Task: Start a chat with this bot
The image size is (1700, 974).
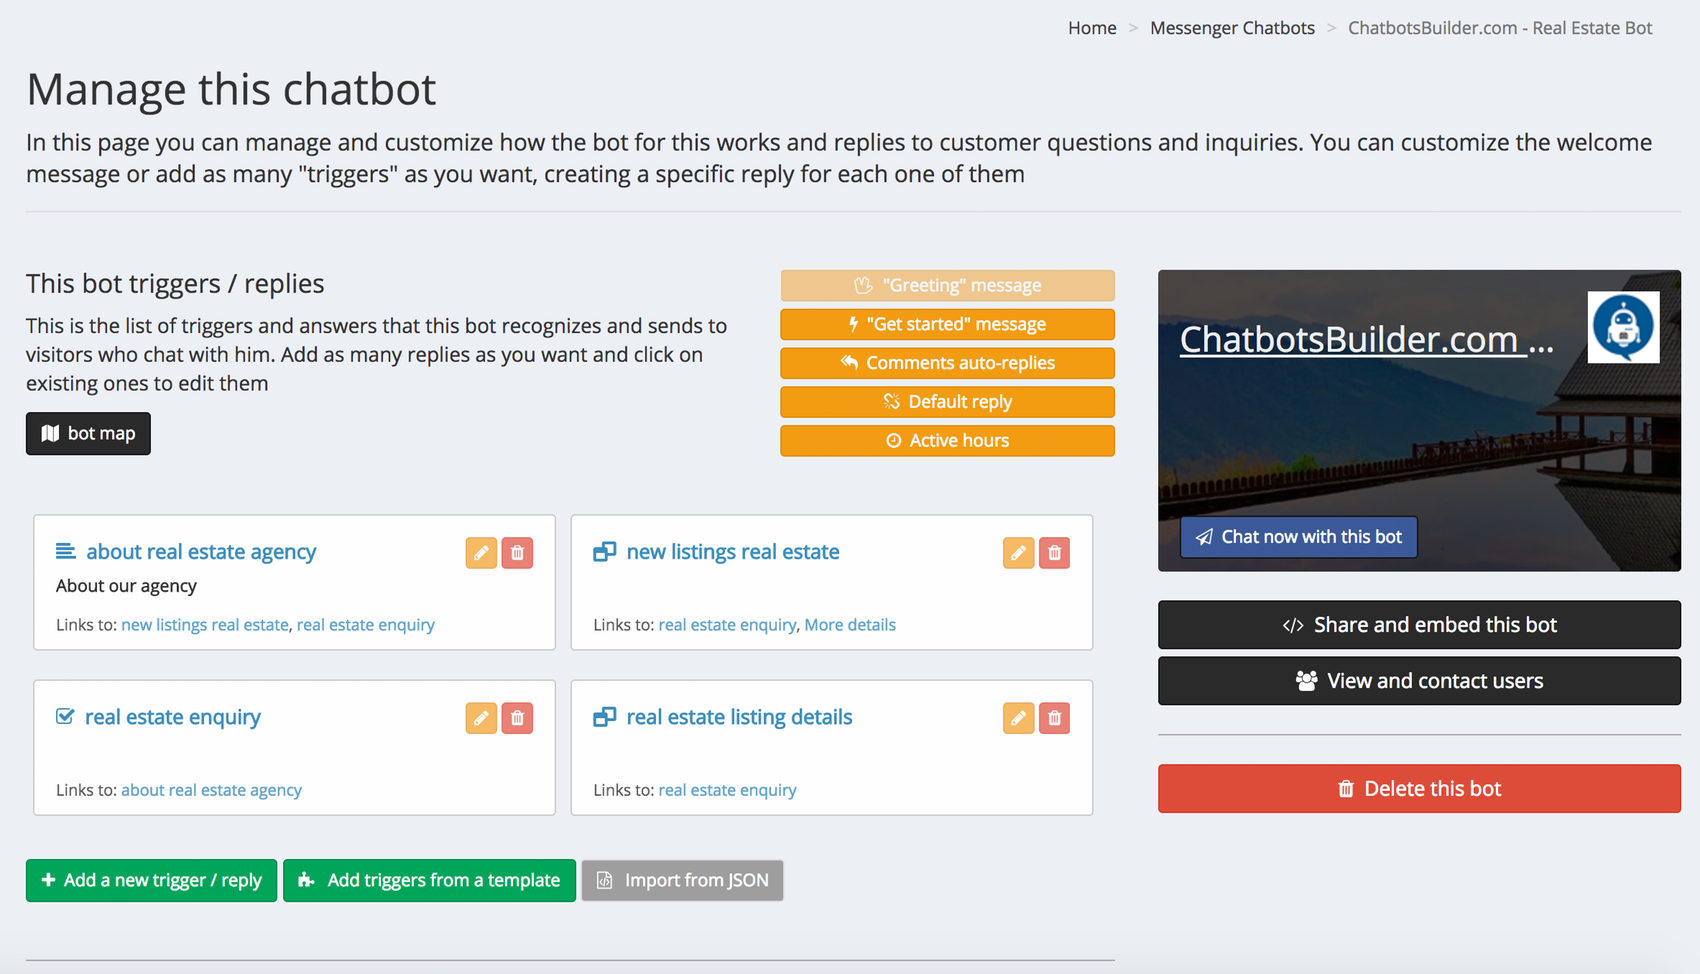Action: [x=1297, y=537]
